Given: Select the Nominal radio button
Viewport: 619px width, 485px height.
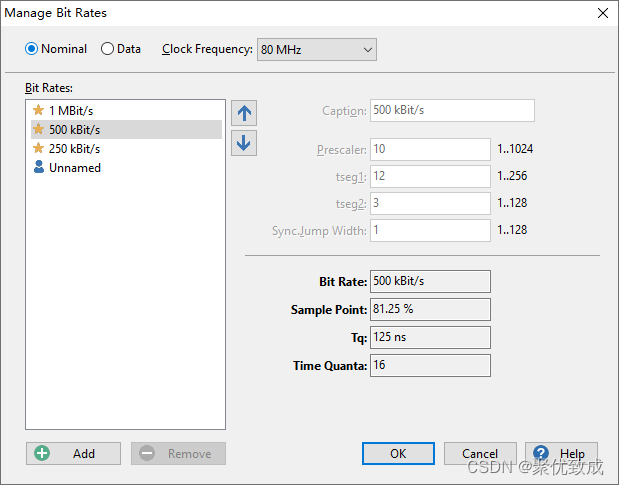Looking at the screenshot, I should (x=32, y=49).
